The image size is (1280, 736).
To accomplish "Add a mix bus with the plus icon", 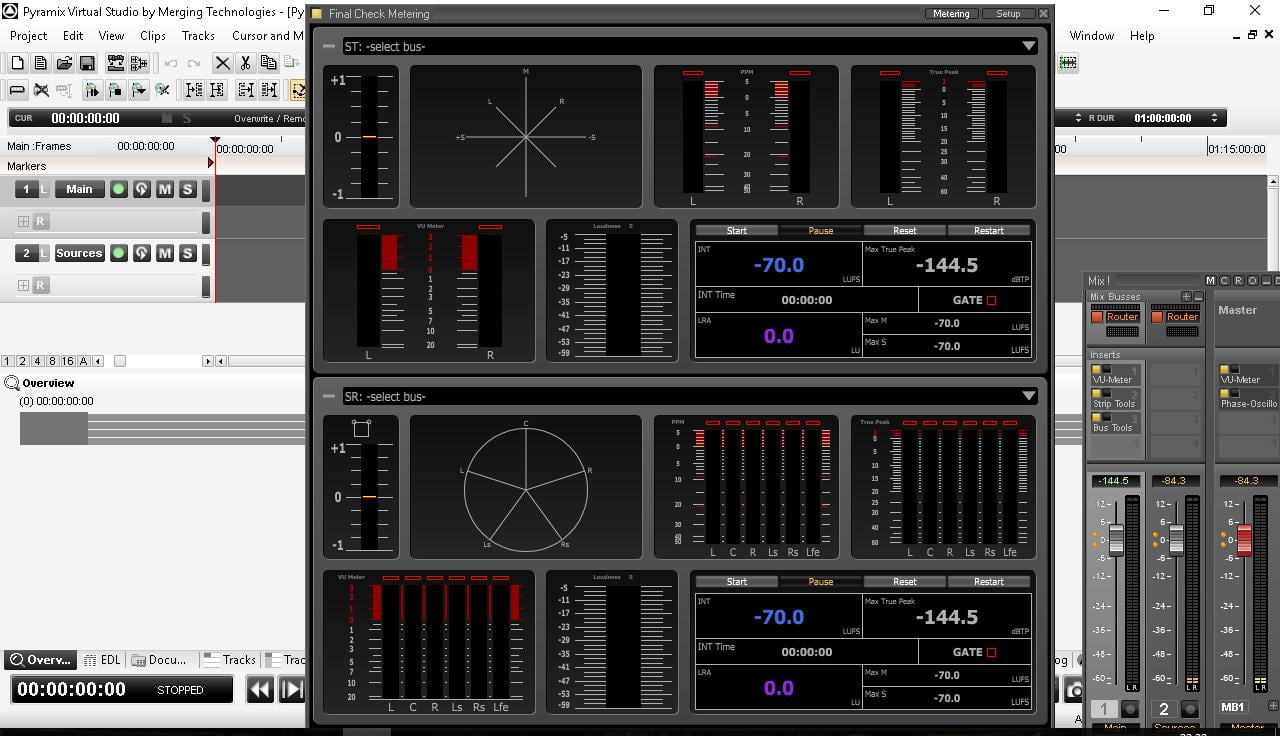I will pos(1186,297).
